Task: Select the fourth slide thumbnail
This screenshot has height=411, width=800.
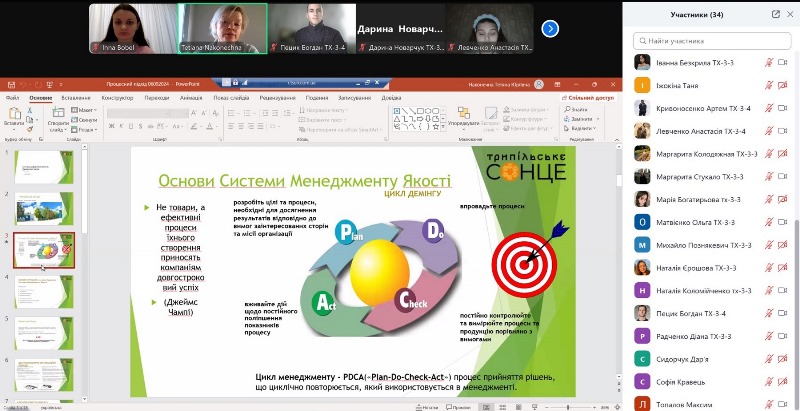Action: coord(41,290)
